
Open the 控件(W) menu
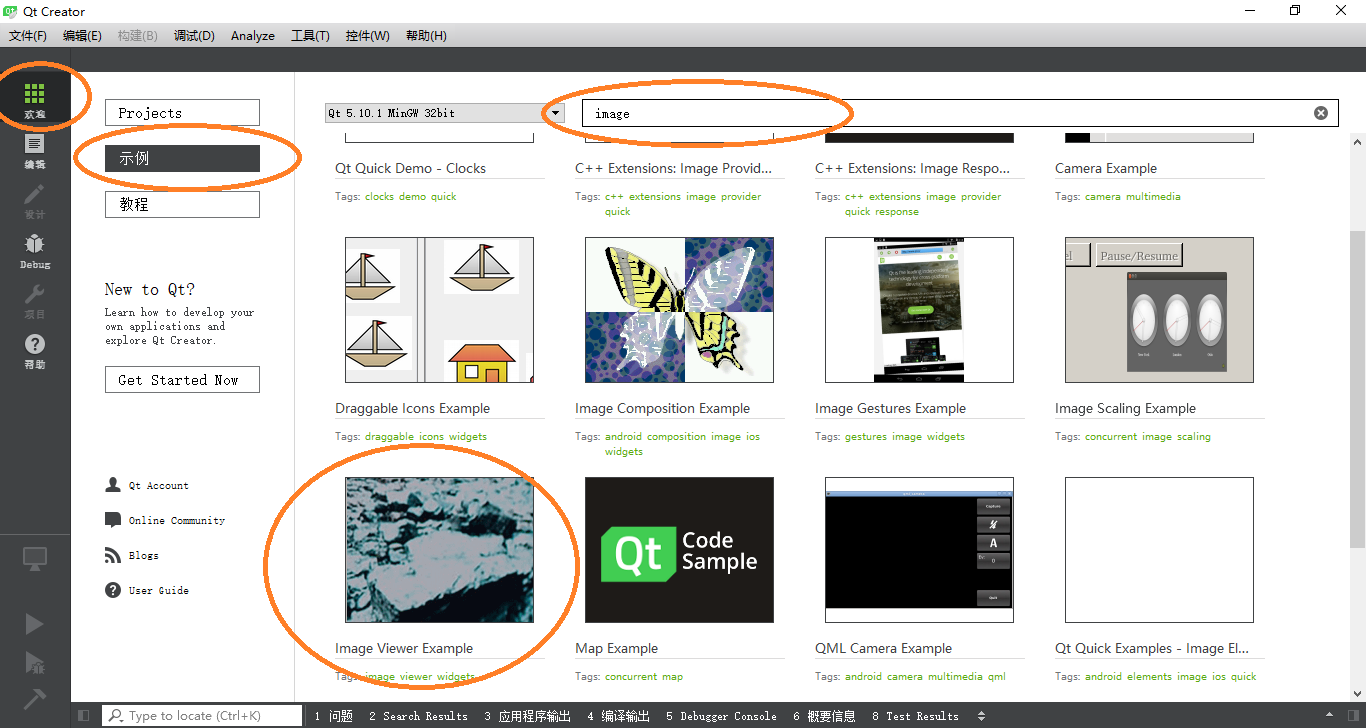(x=367, y=35)
